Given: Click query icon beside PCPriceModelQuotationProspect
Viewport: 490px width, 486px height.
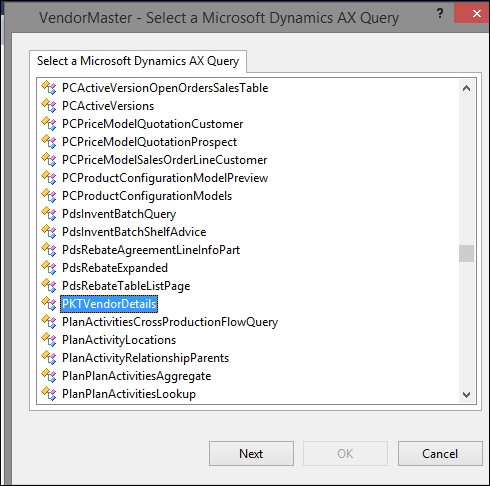Looking at the screenshot, I should coord(49,142).
